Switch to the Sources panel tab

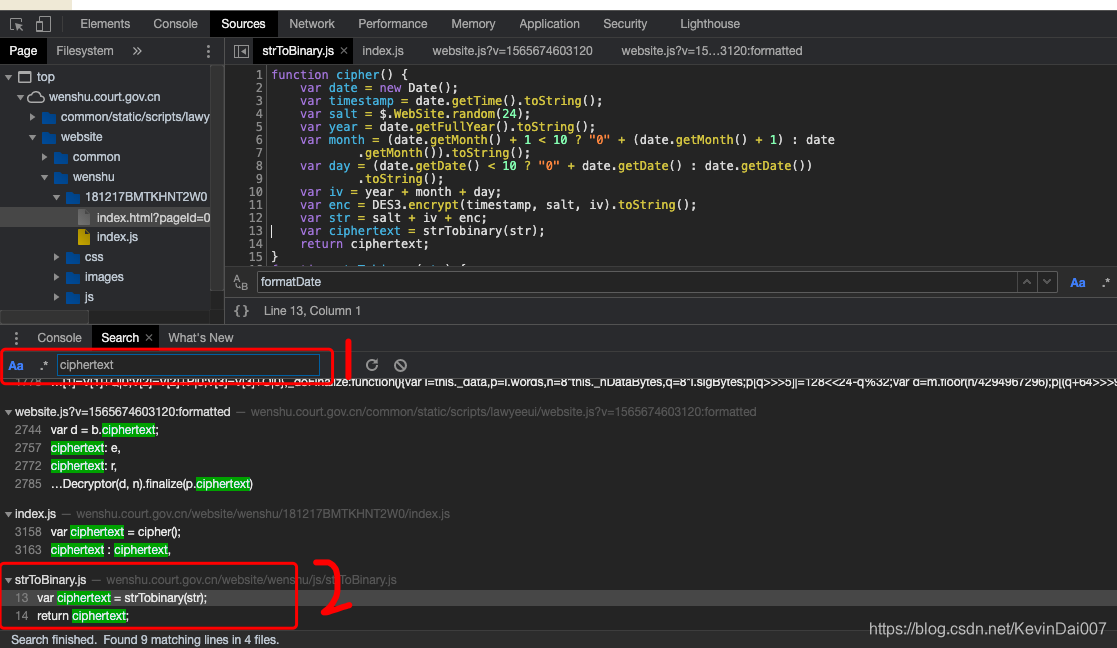(243, 24)
